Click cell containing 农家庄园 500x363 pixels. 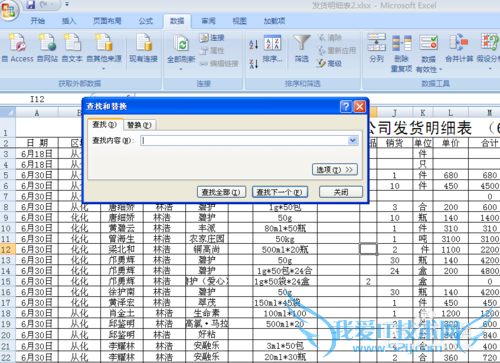click(207, 239)
